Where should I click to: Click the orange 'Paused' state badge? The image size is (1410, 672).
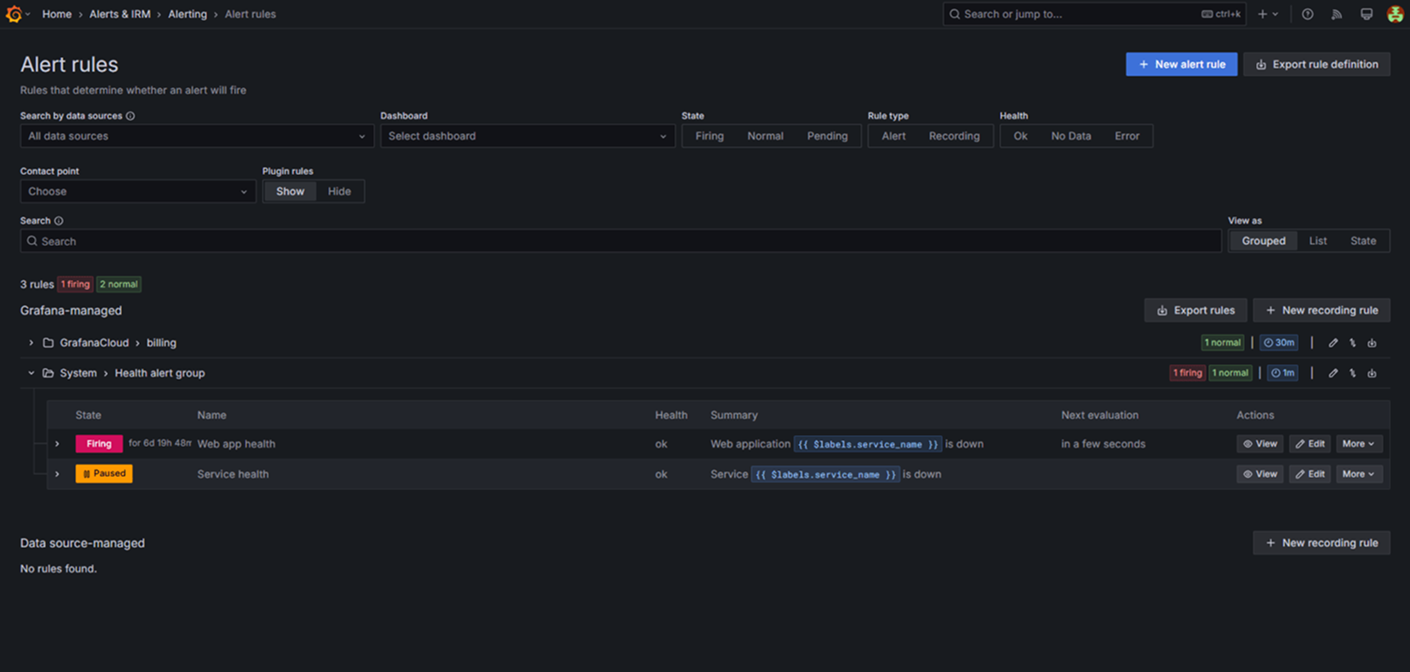104,474
